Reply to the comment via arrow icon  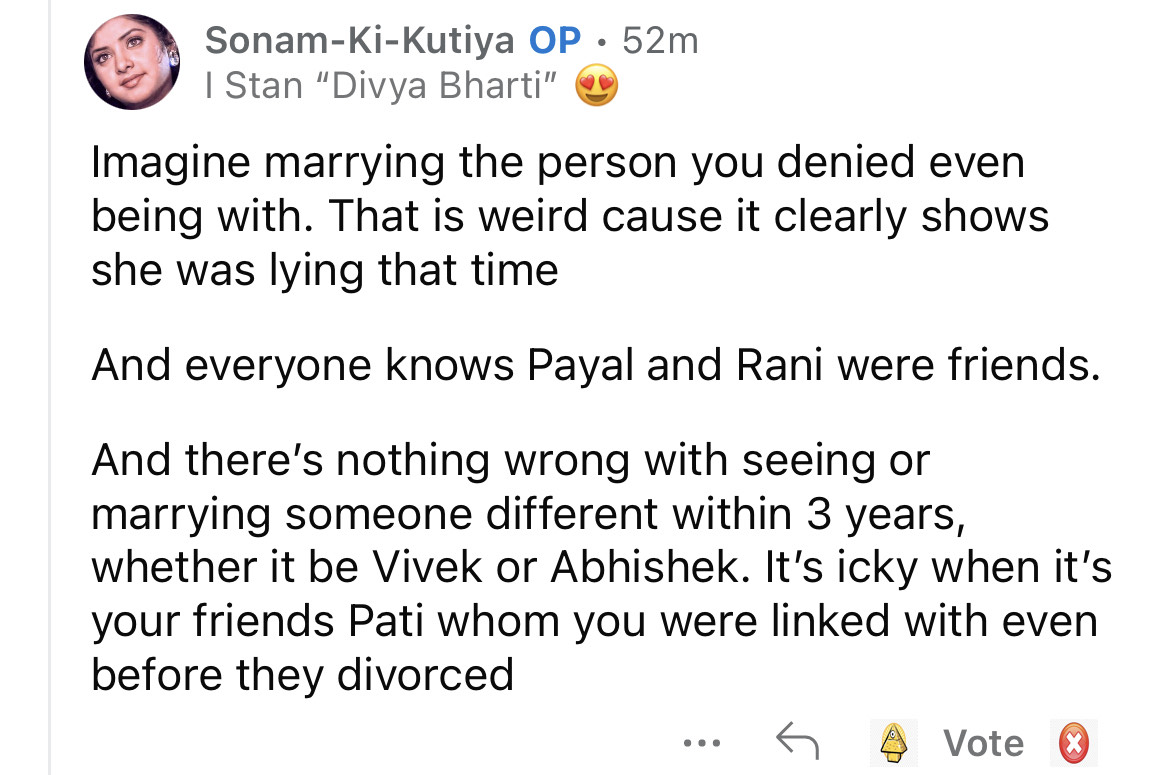pyautogui.click(x=797, y=742)
